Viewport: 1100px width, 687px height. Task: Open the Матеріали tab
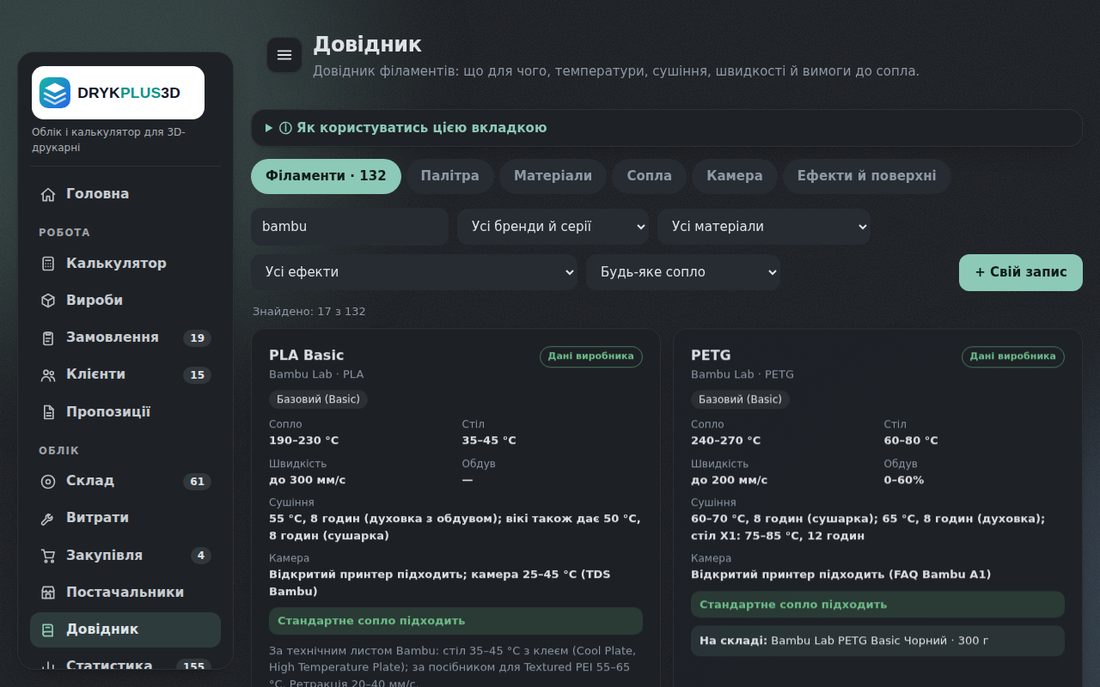[553, 176]
